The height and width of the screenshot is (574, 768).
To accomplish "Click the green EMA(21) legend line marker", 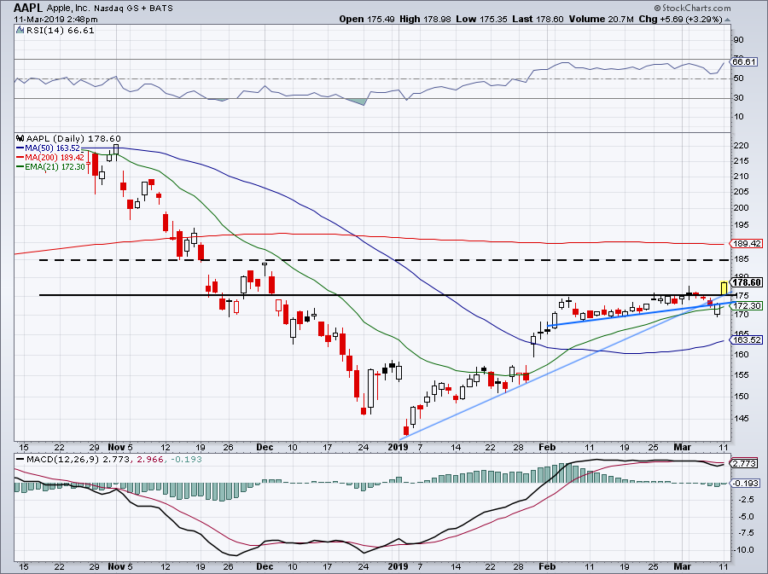I will point(20,167).
